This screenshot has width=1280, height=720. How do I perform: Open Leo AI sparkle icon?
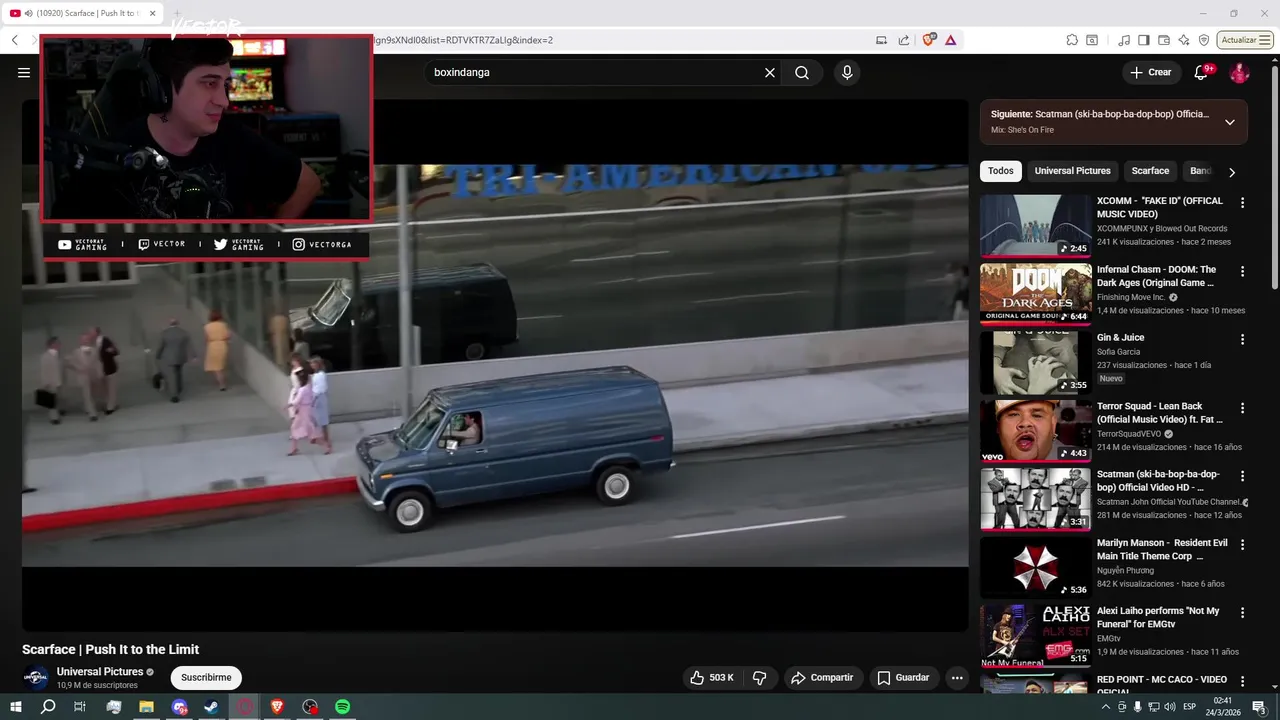[1184, 40]
